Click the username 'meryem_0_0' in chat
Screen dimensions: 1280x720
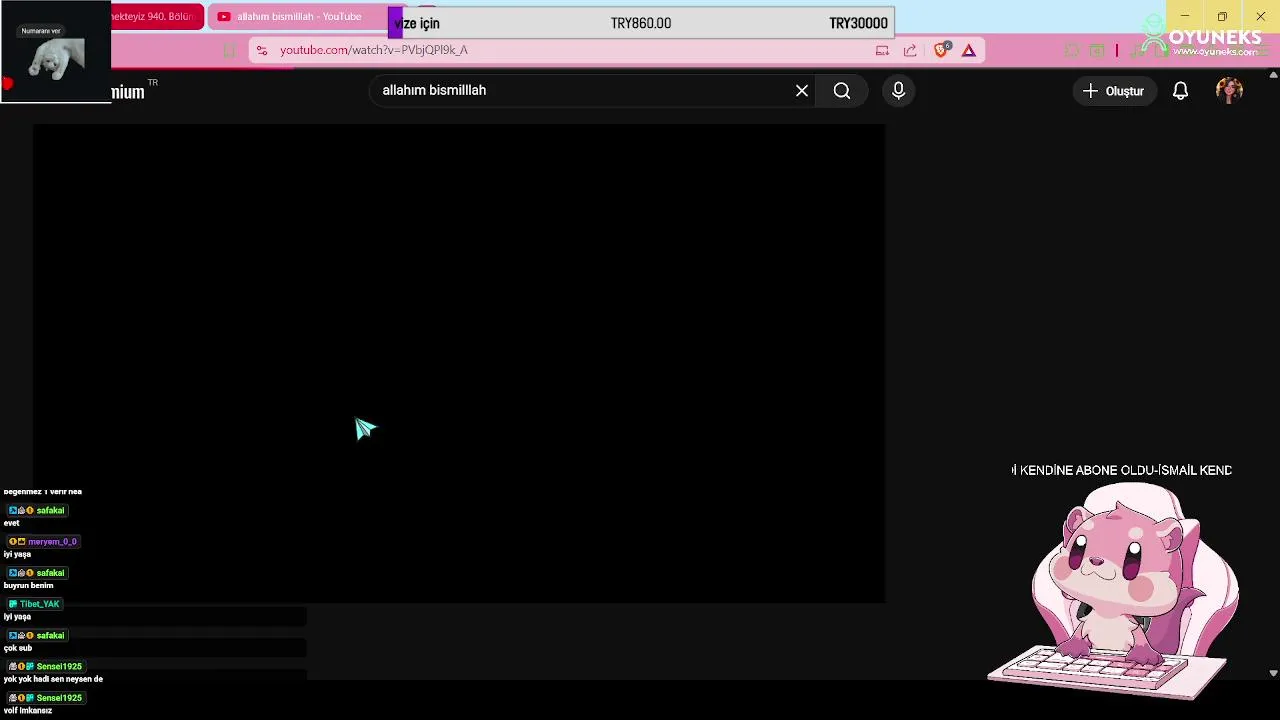(x=52, y=542)
